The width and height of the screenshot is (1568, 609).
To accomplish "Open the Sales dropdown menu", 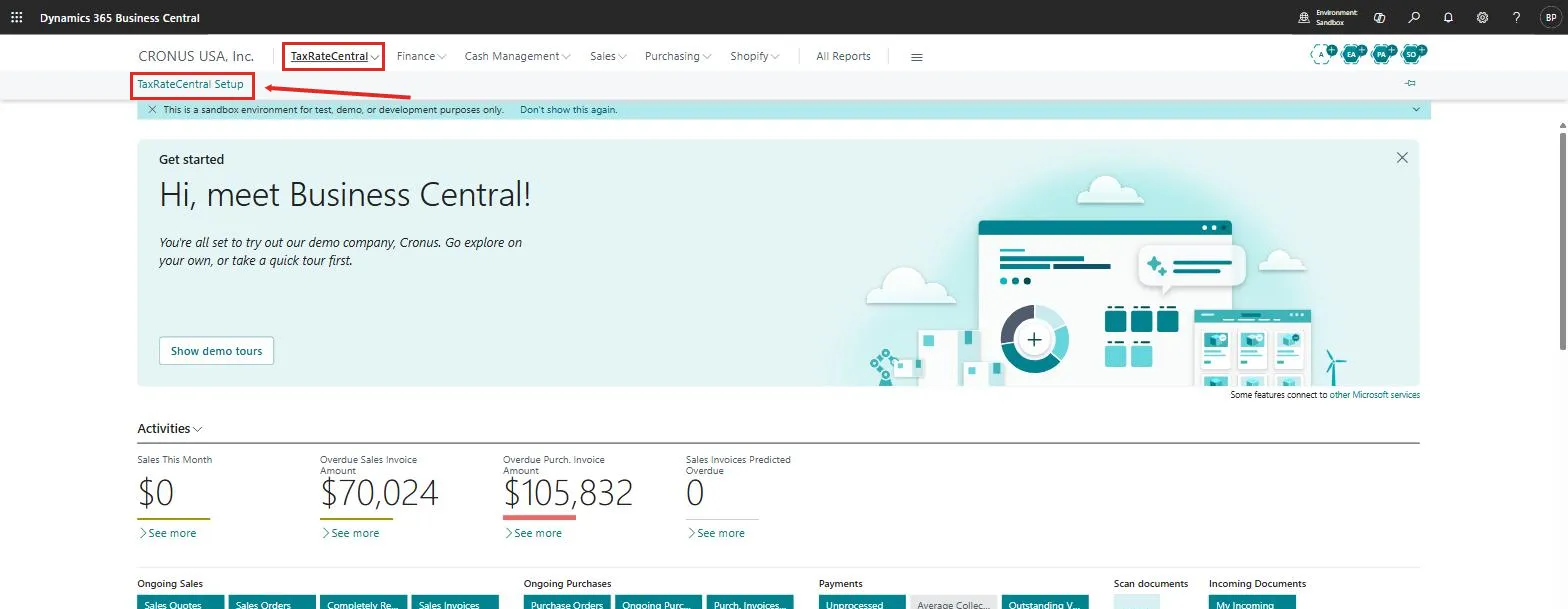I will tap(608, 57).
